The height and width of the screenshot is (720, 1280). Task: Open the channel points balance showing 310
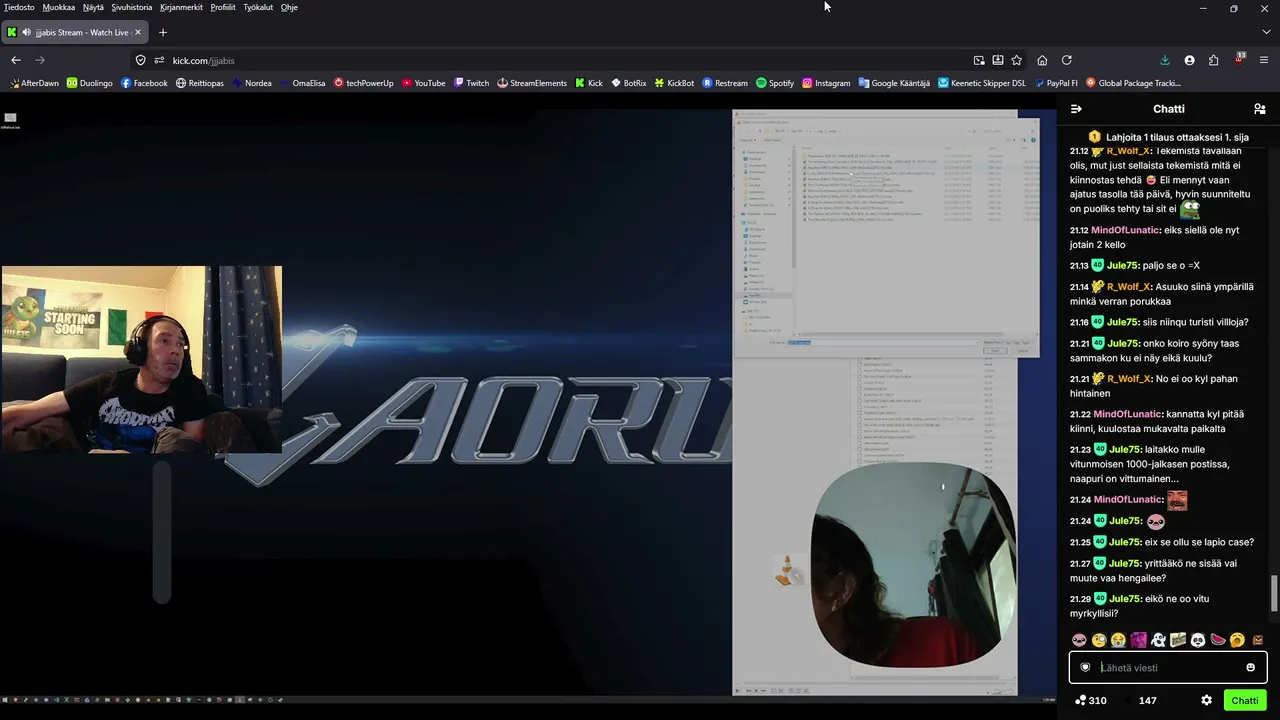click(x=1090, y=700)
